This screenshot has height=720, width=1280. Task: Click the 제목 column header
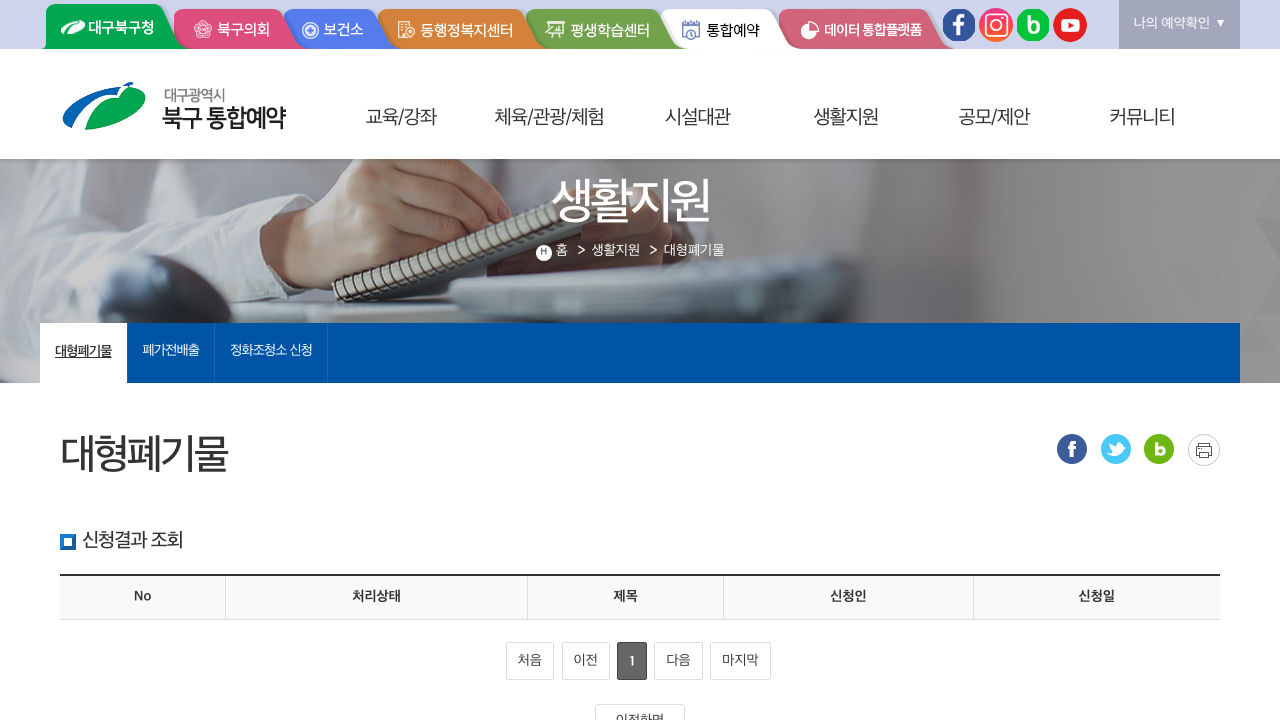[x=625, y=597]
